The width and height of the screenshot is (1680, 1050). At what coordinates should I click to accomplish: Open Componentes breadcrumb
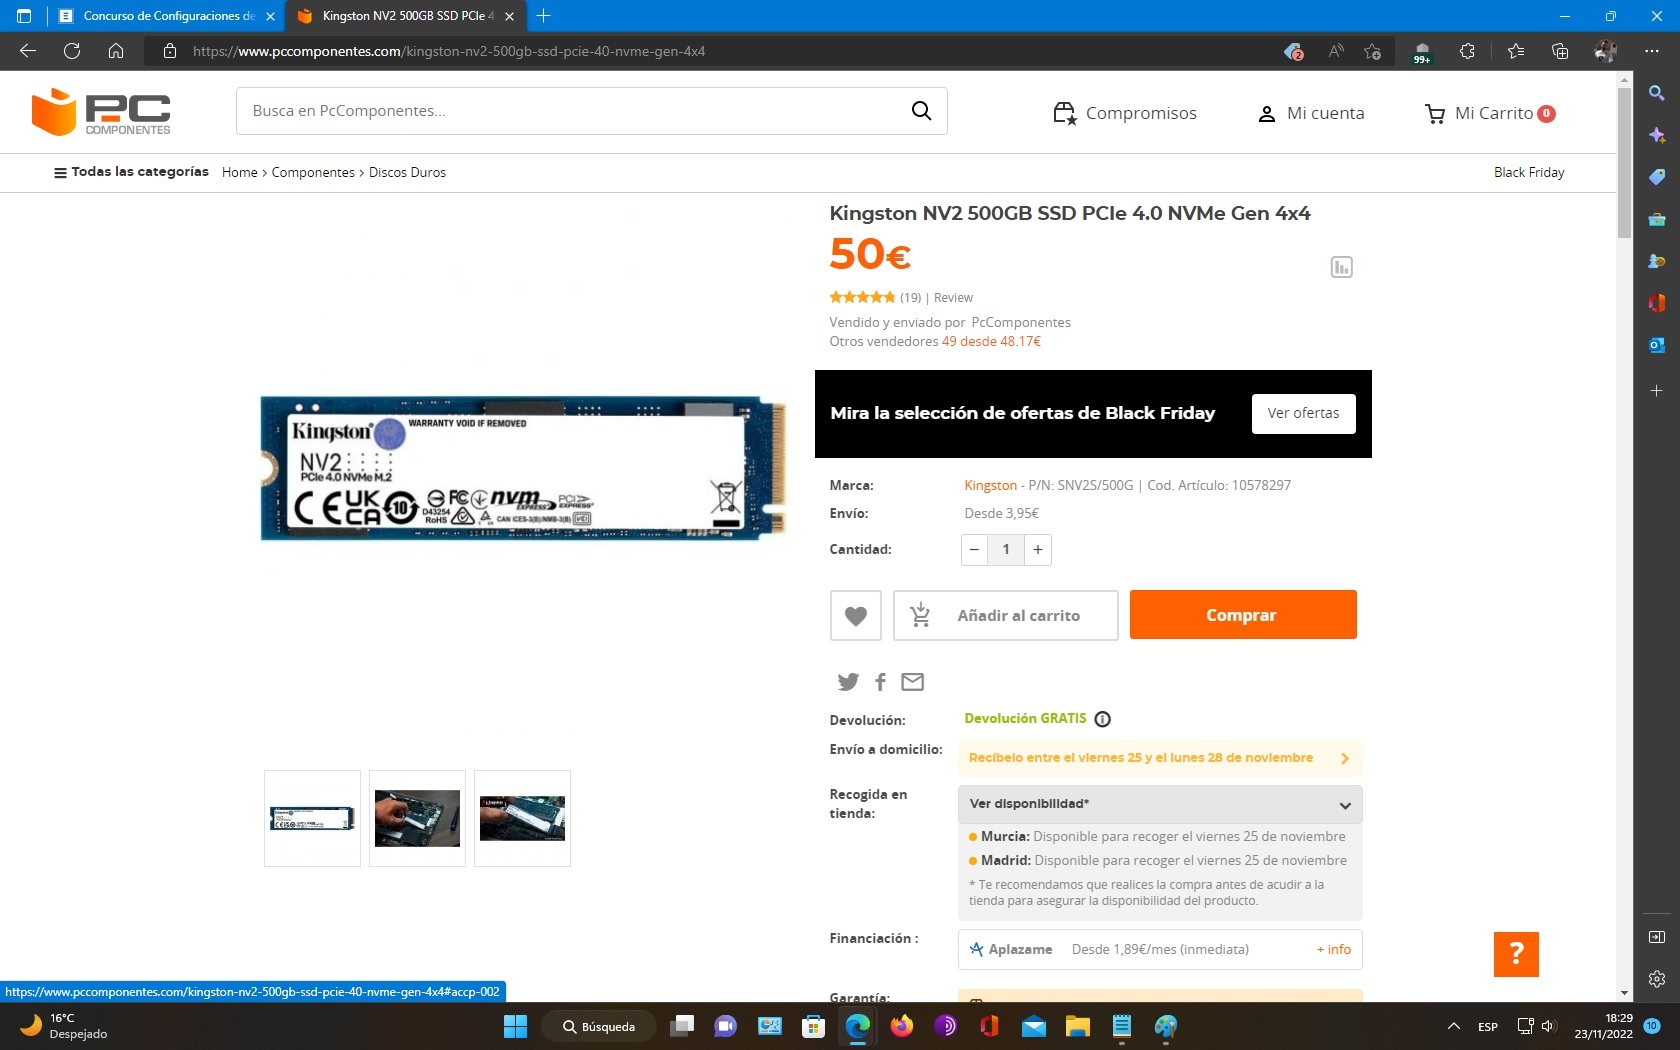[x=313, y=172]
